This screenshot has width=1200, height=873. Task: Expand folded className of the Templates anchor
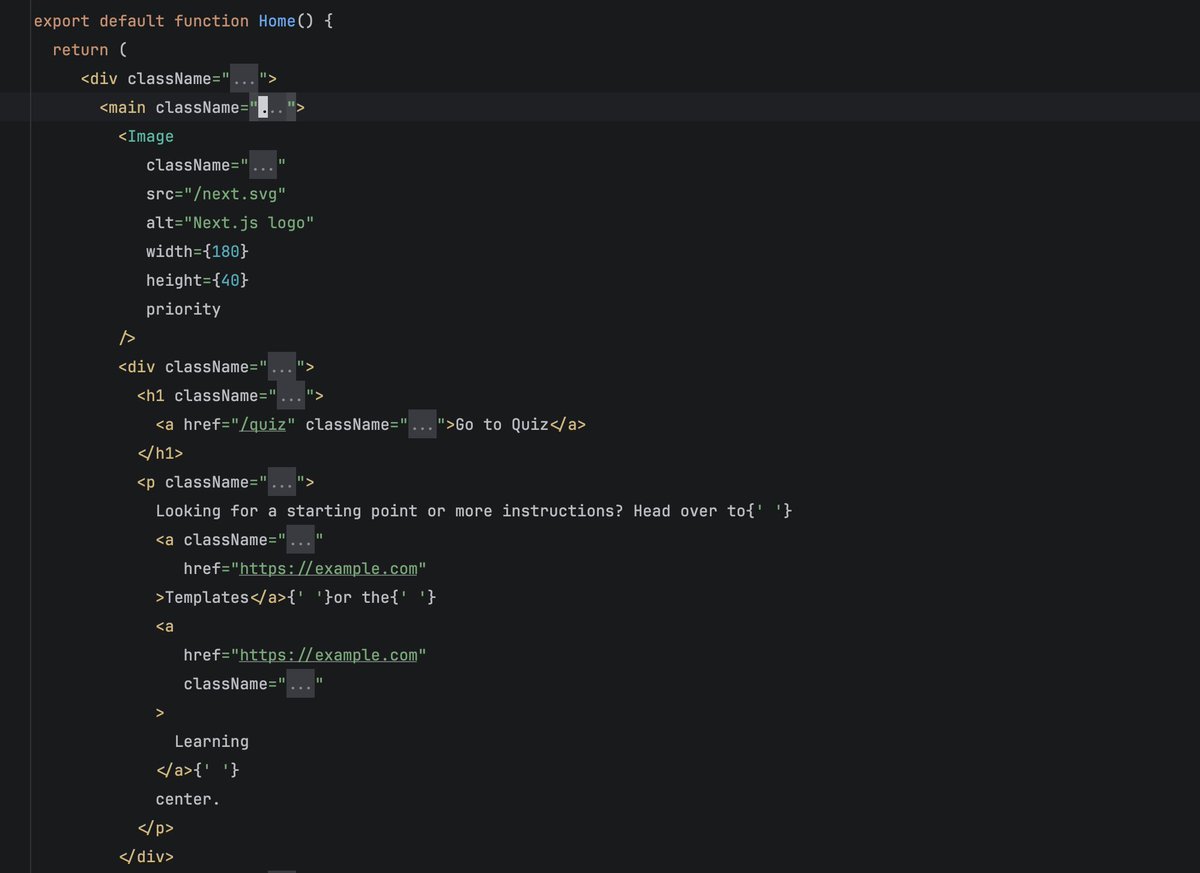(x=301, y=540)
